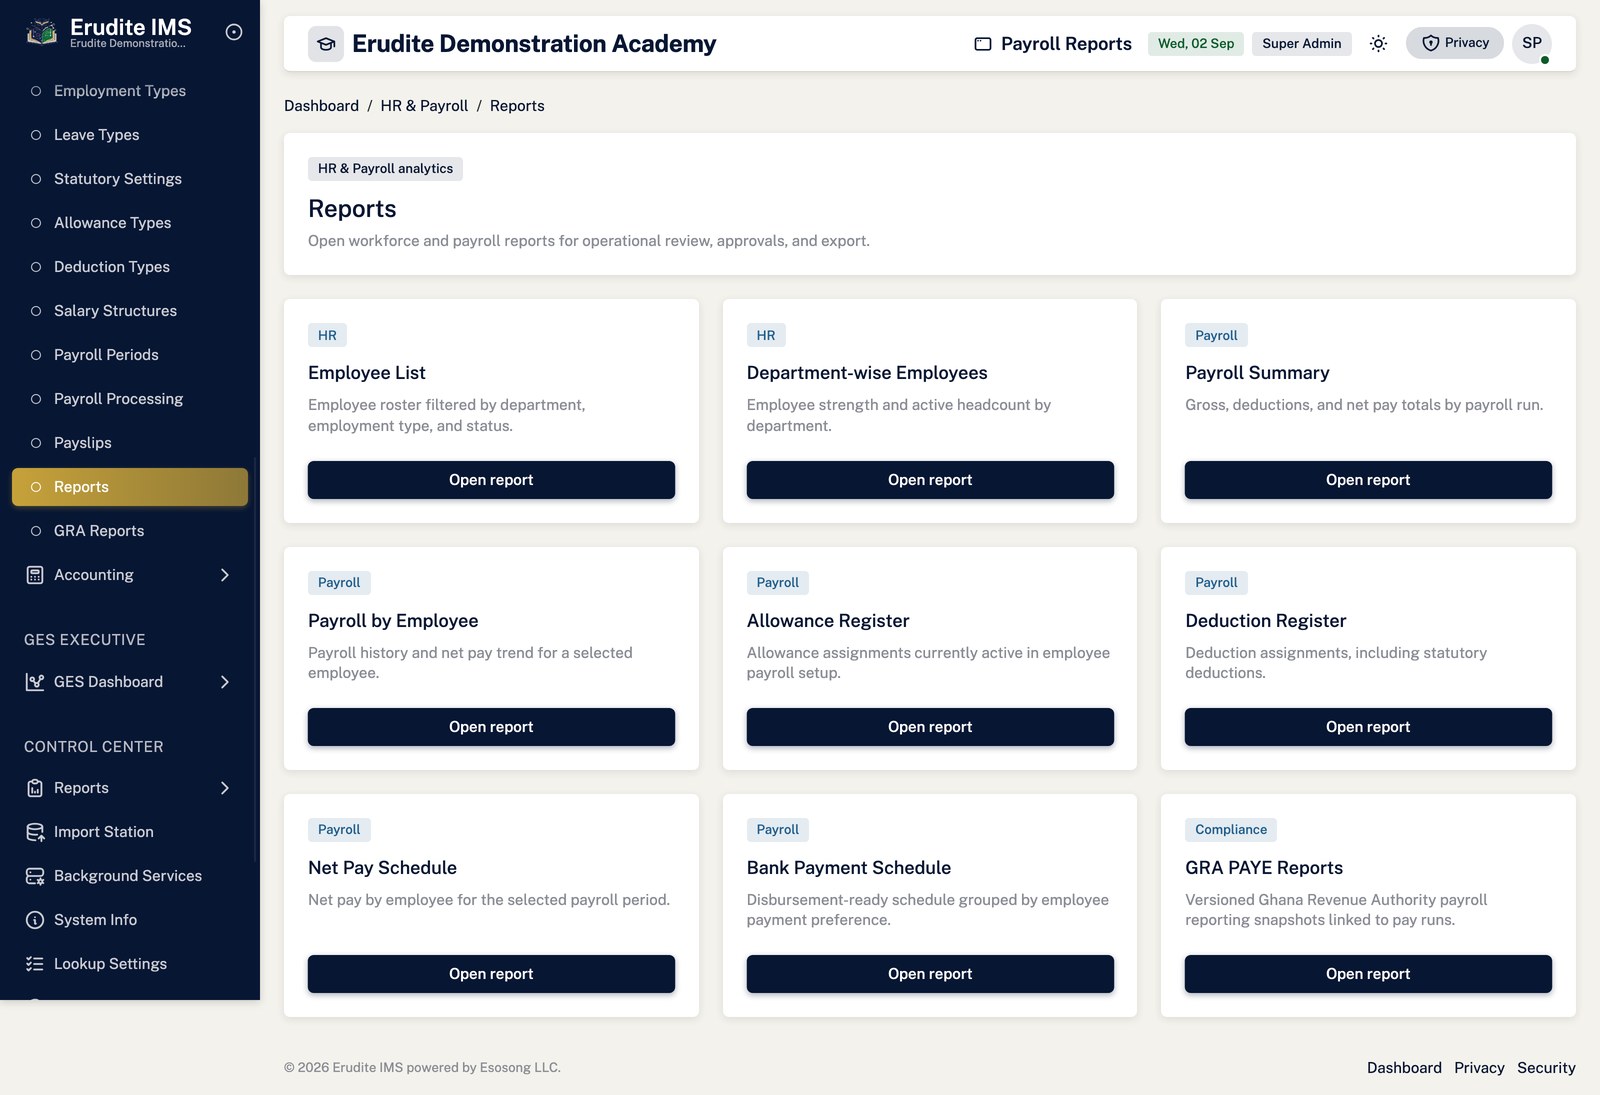Click System Info icon
Viewport: 1600px width, 1095px height.
click(35, 920)
